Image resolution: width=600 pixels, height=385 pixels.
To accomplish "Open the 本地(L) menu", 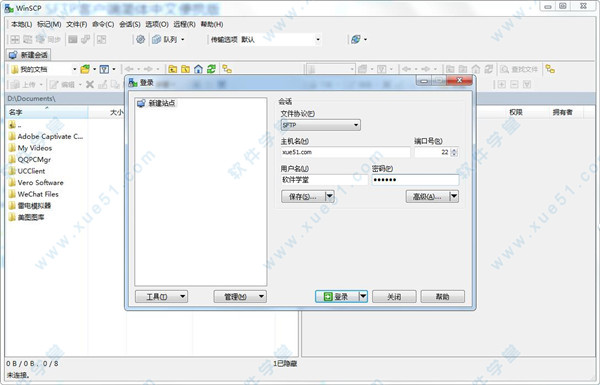I will (21, 24).
